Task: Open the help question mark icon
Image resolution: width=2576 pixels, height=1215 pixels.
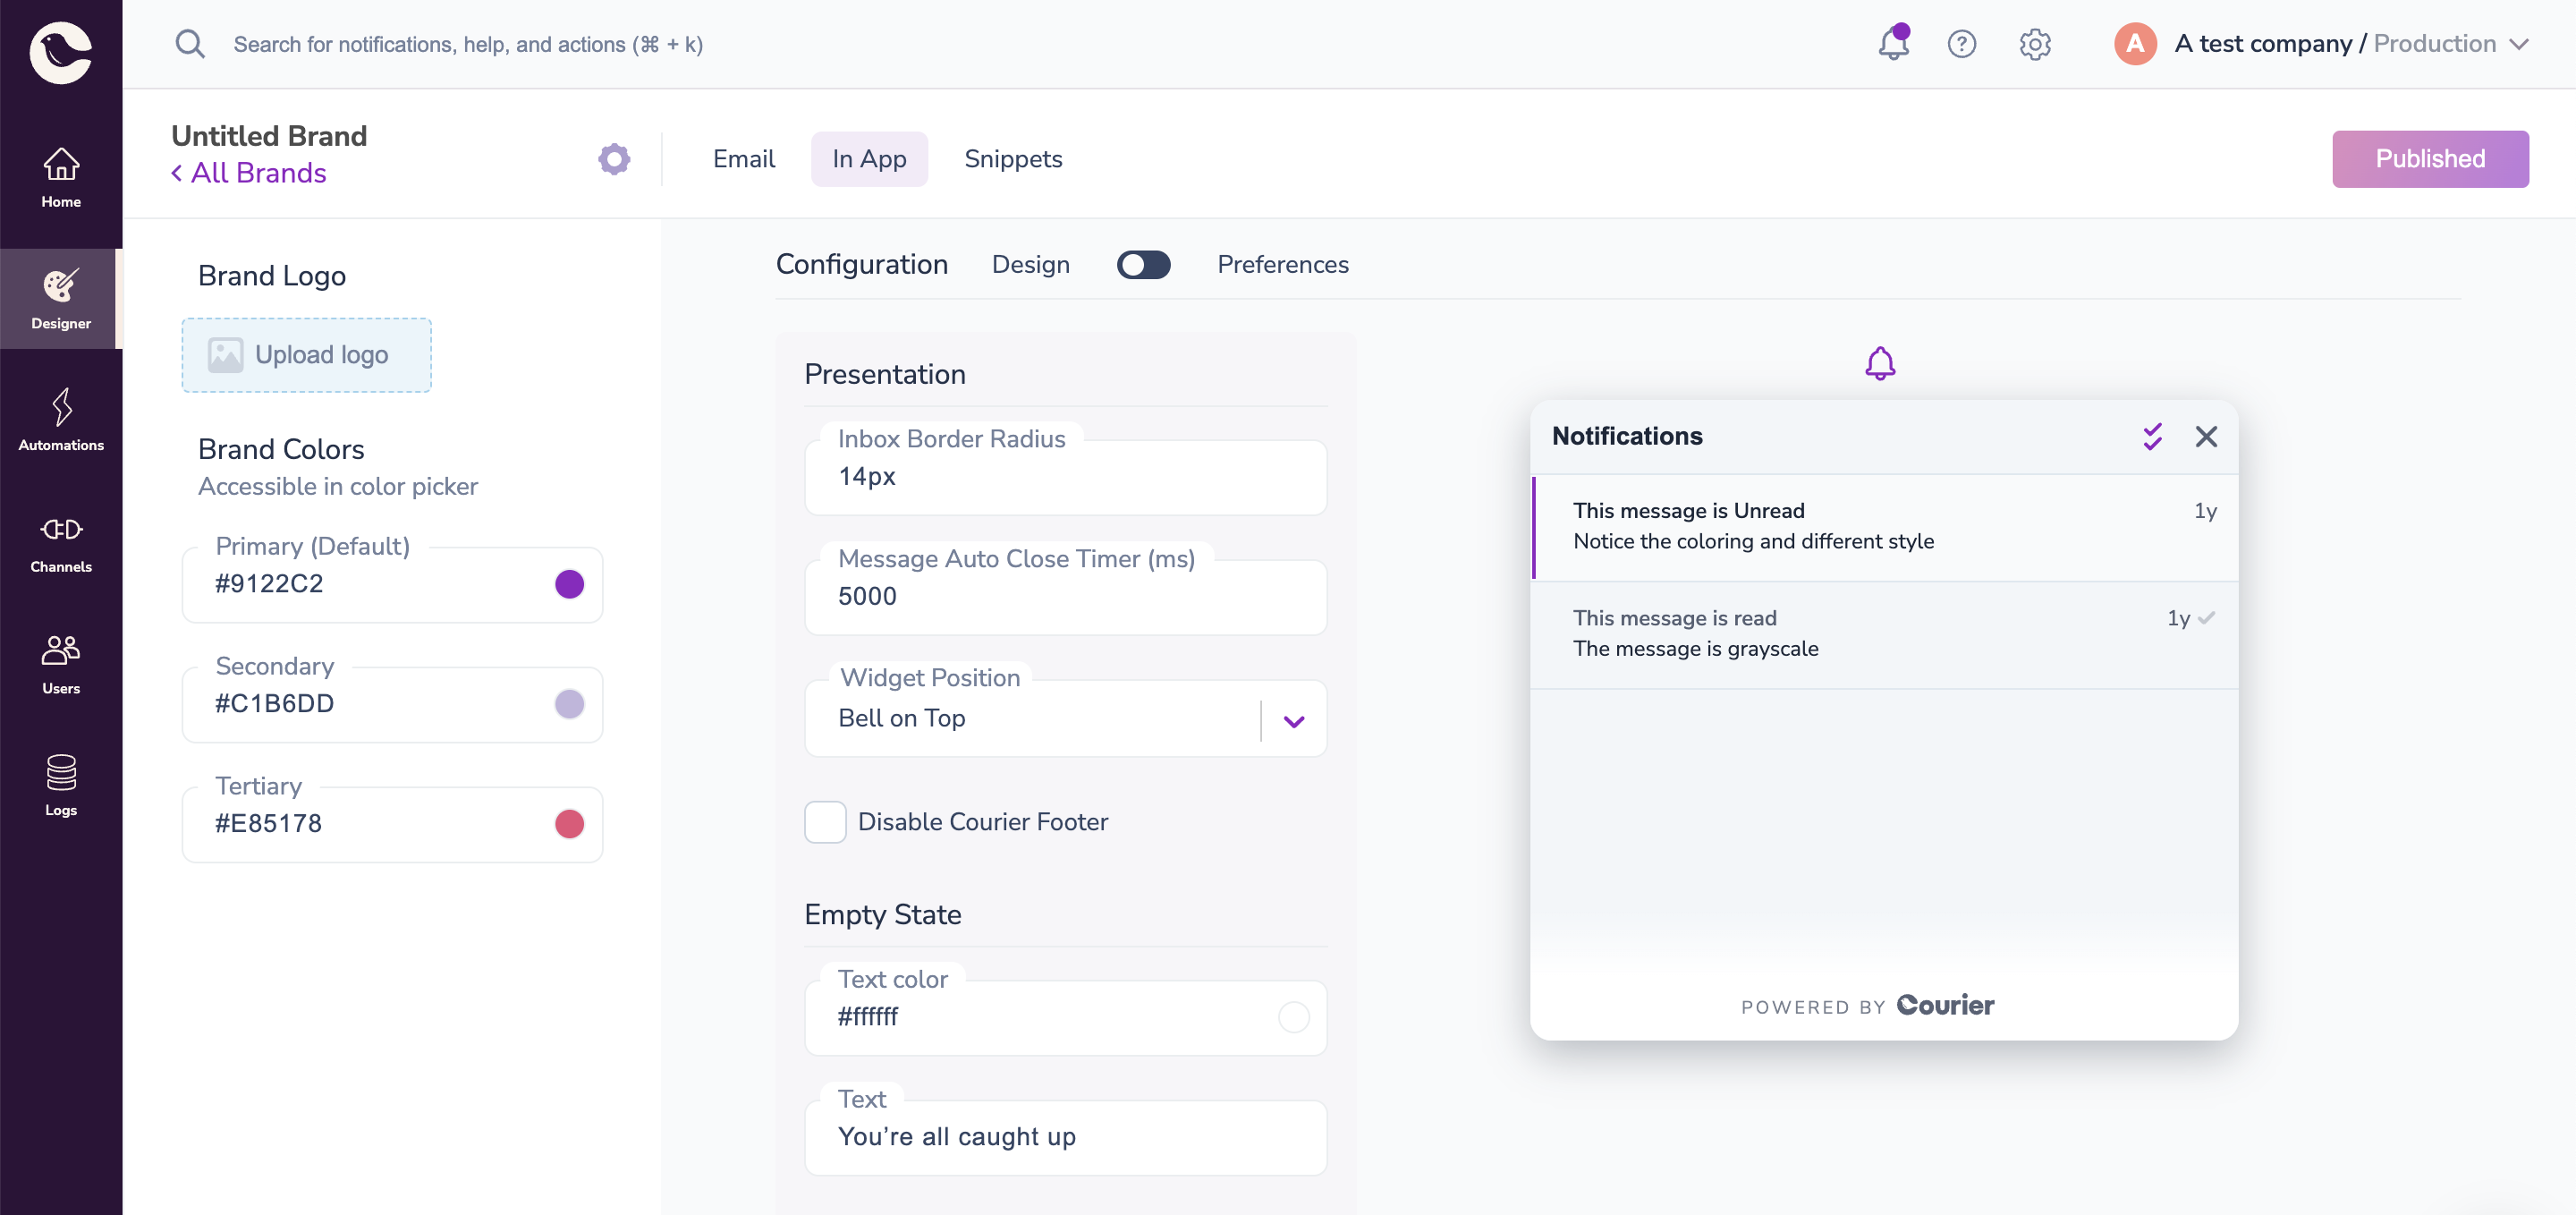Action: click(x=1961, y=44)
